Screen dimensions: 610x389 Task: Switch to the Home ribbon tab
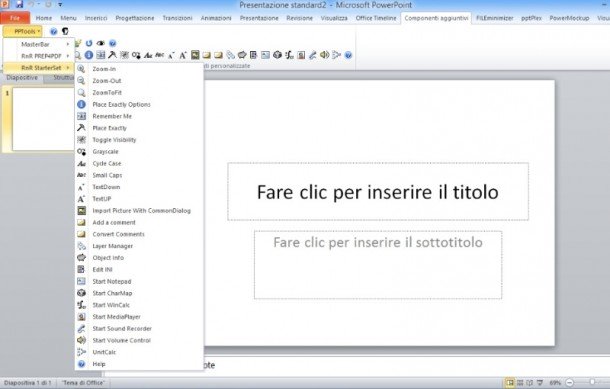44,18
